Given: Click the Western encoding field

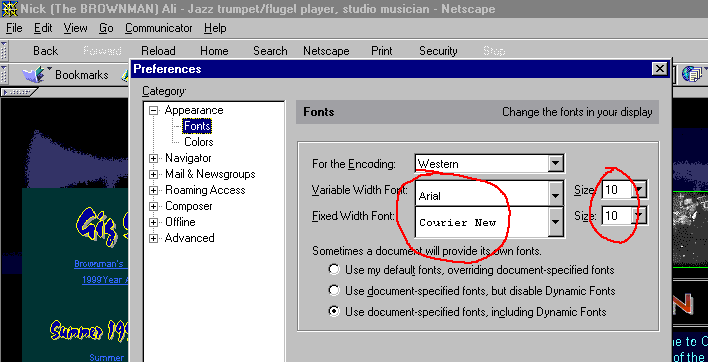Looking at the screenshot, I should 482,163.
